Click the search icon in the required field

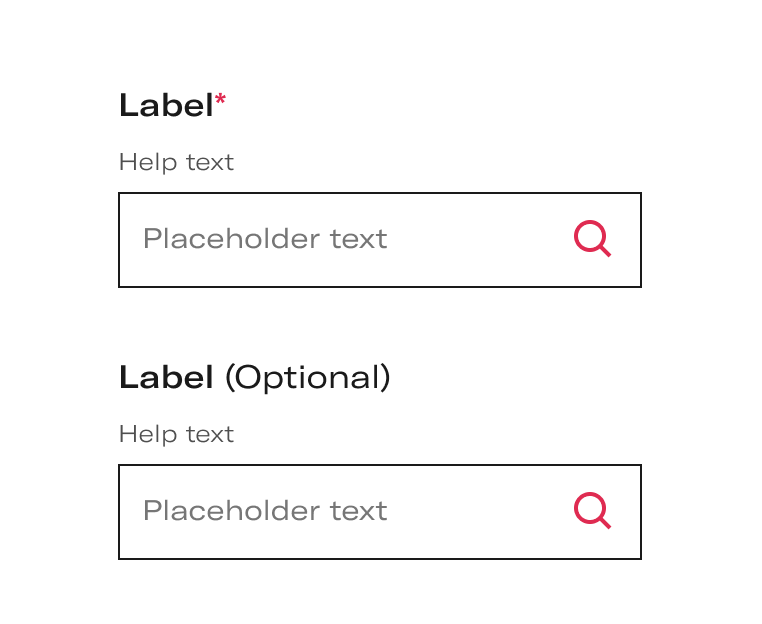[592, 239]
